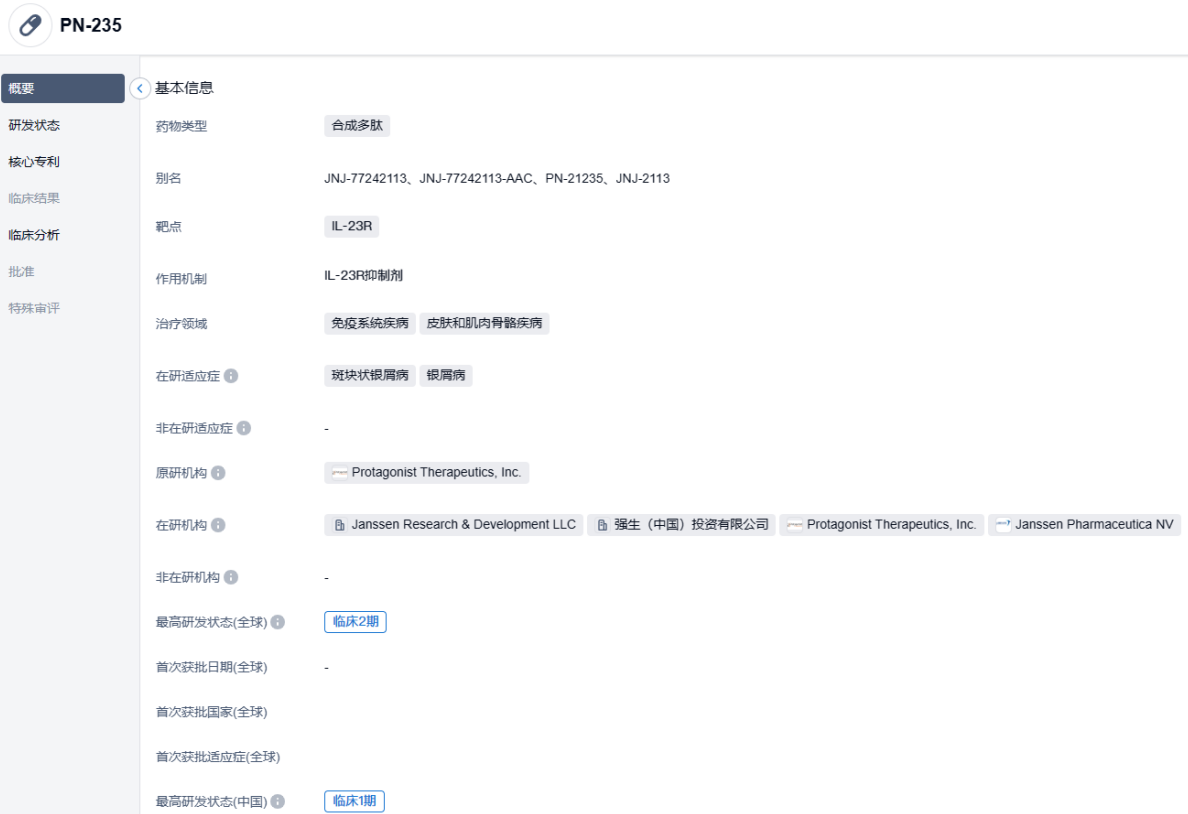Open Janssen Research & Development LLC link
Image resolution: width=1188 pixels, height=814 pixels.
(x=454, y=525)
